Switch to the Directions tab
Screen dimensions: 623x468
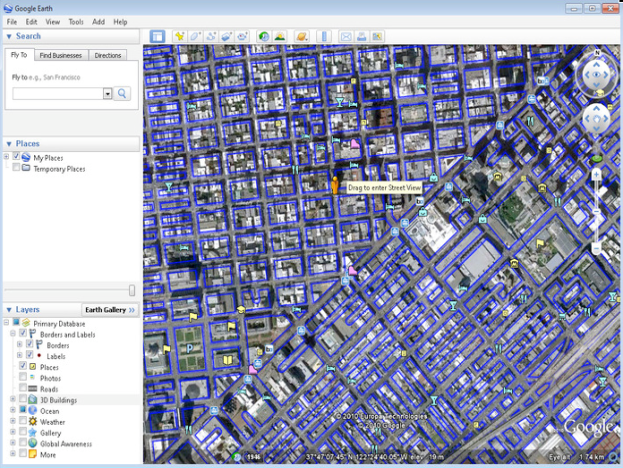coord(108,55)
